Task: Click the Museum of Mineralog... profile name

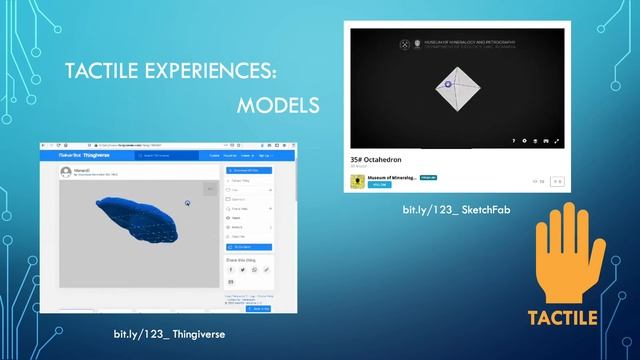Action: (x=392, y=178)
